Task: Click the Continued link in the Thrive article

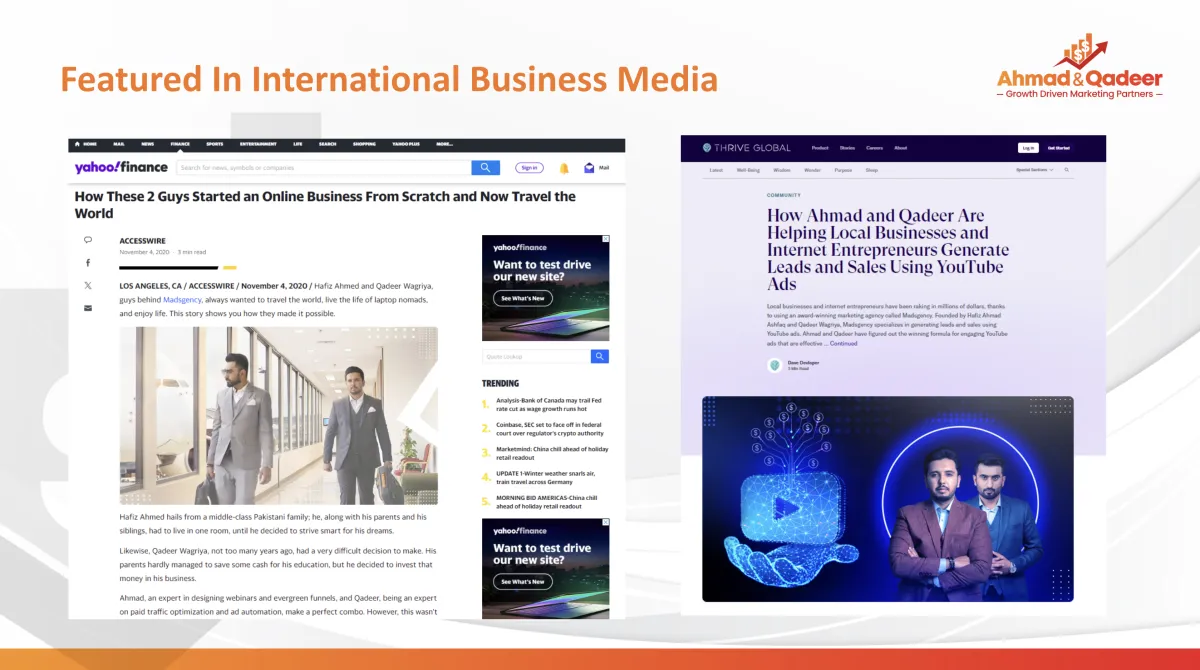Action: [x=843, y=343]
